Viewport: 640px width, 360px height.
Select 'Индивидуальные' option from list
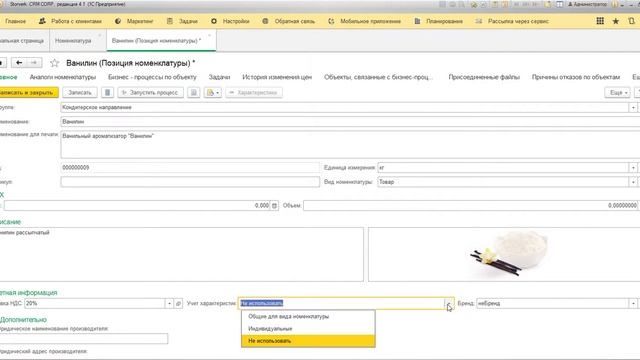coord(308,329)
